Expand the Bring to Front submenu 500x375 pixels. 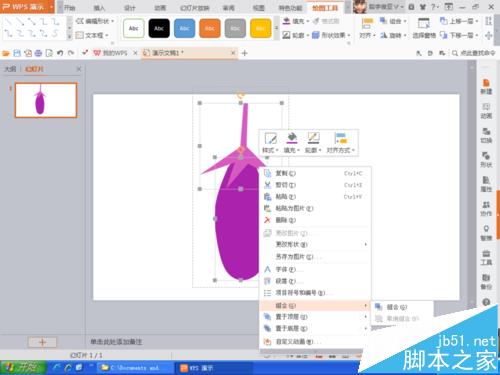pos(315,317)
